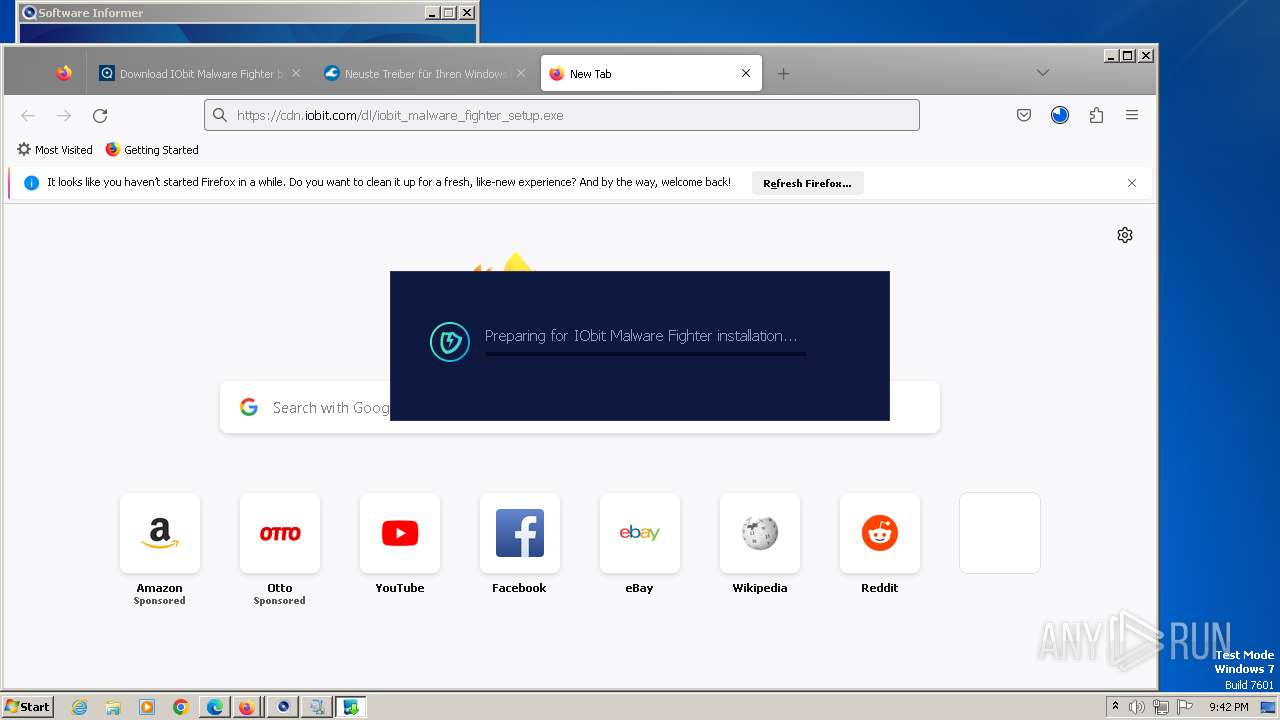Open the volume speaker tray icon
This screenshot has height=720, width=1280.
pyautogui.click(x=1137, y=707)
